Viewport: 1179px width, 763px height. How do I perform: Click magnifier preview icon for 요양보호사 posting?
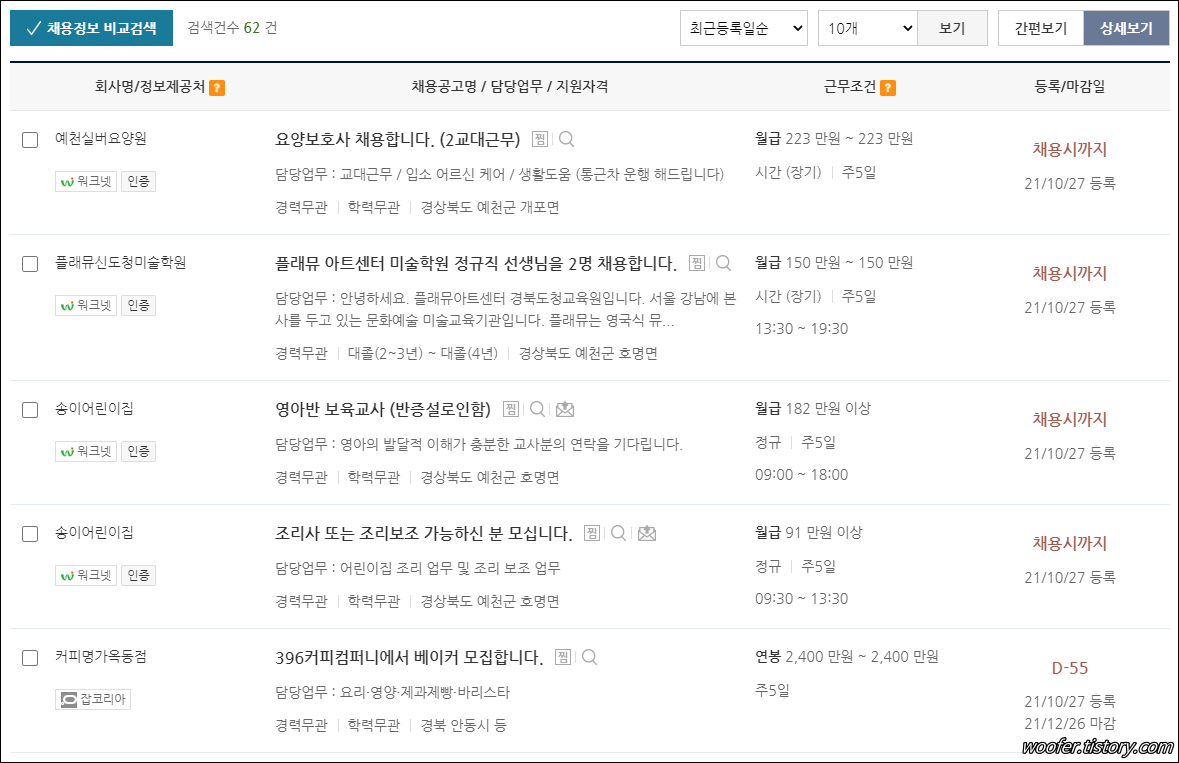click(567, 139)
